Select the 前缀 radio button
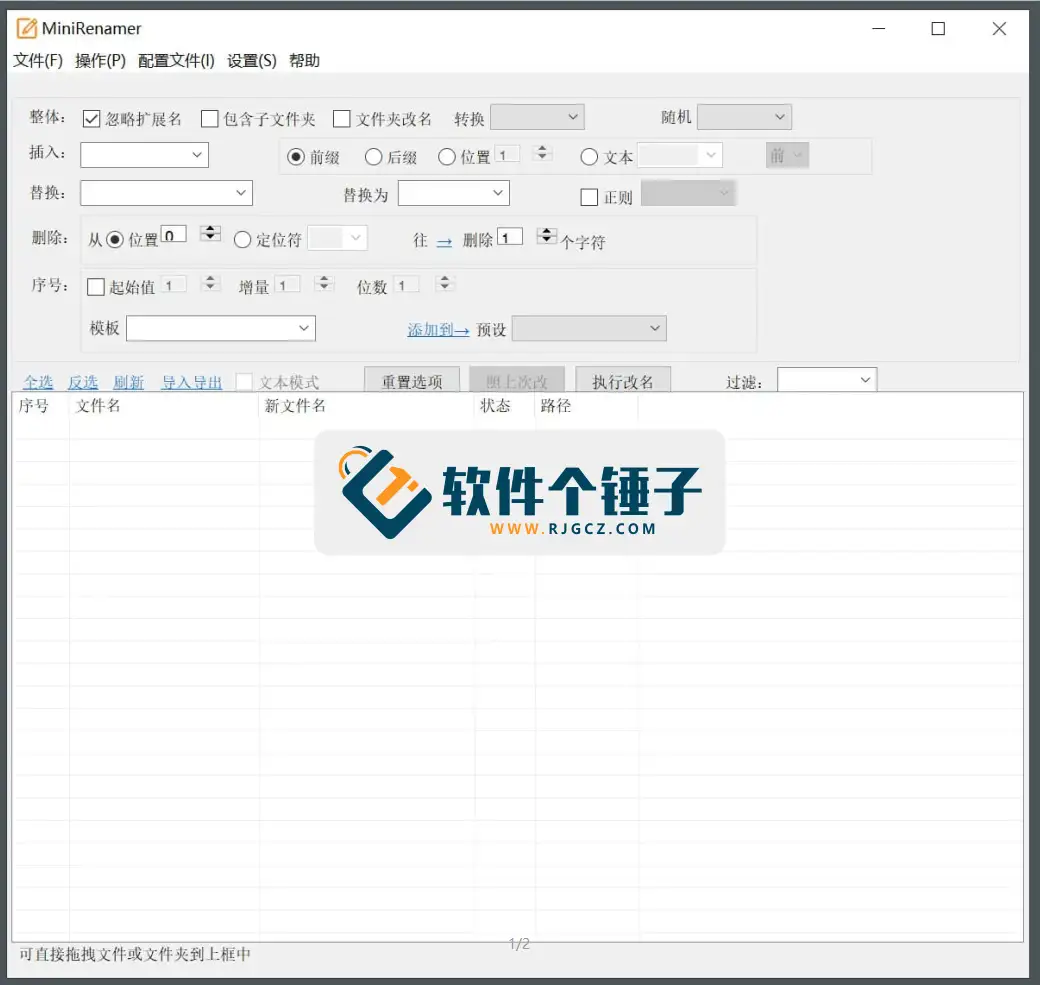The width and height of the screenshot is (1040, 985). click(x=296, y=157)
